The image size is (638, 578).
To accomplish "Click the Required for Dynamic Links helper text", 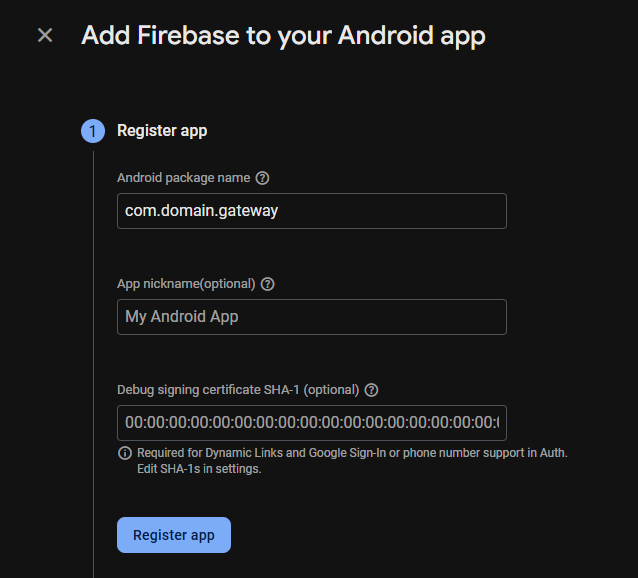I will pyautogui.click(x=352, y=453).
